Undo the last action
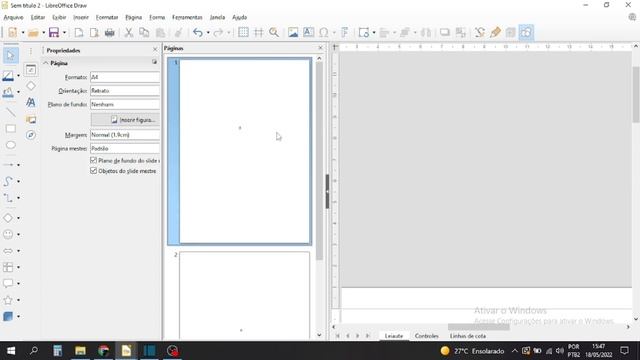The height and width of the screenshot is (360, 640). click(198, 33)
